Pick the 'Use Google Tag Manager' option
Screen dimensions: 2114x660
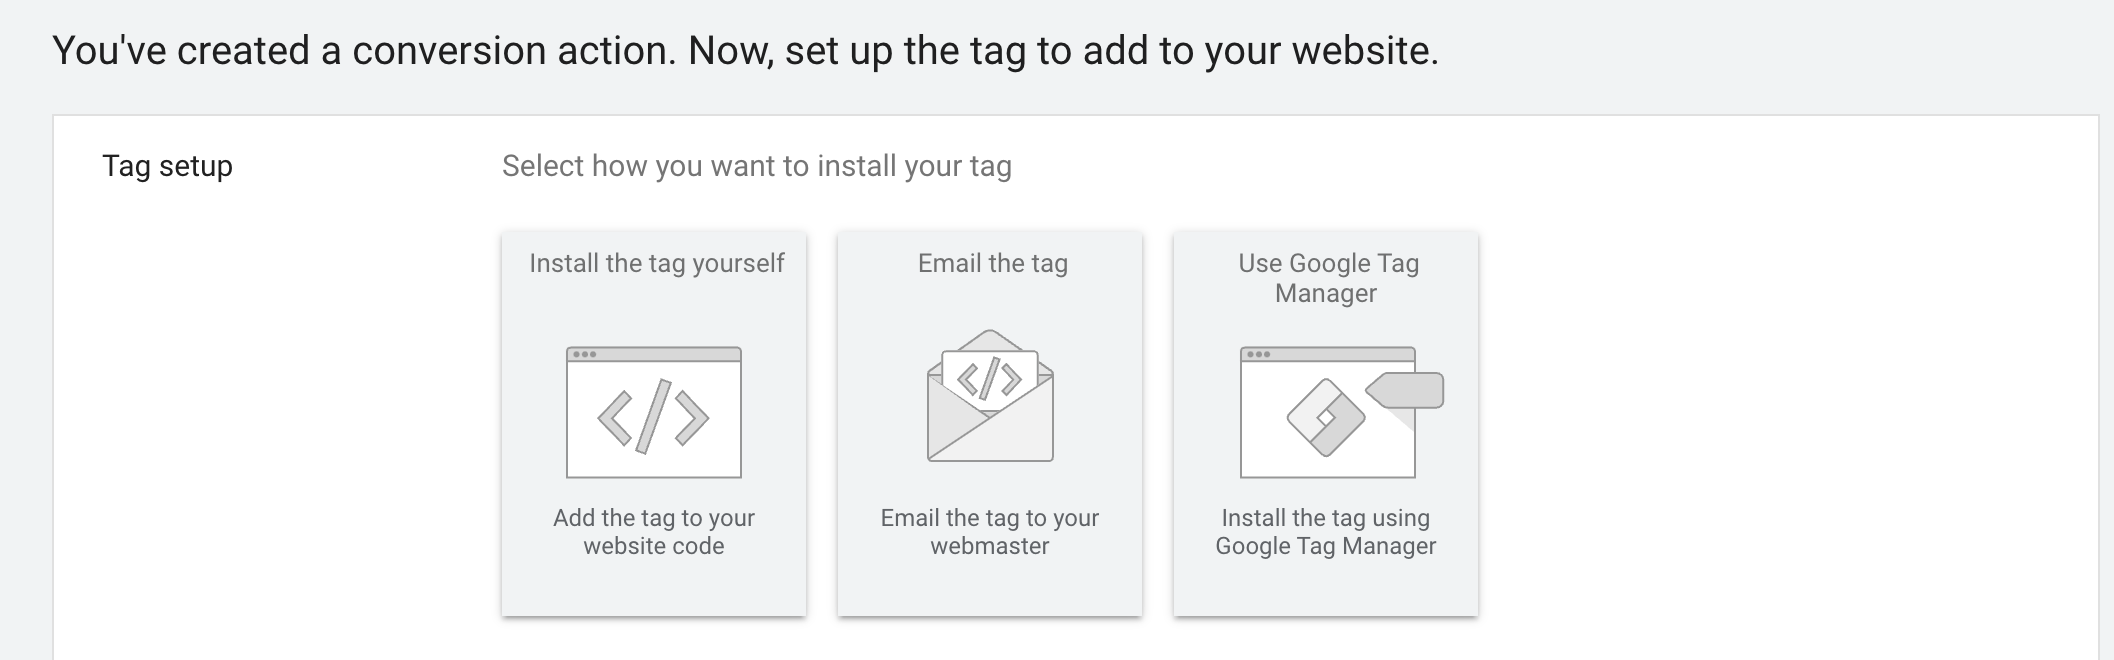coord(1327,277)
